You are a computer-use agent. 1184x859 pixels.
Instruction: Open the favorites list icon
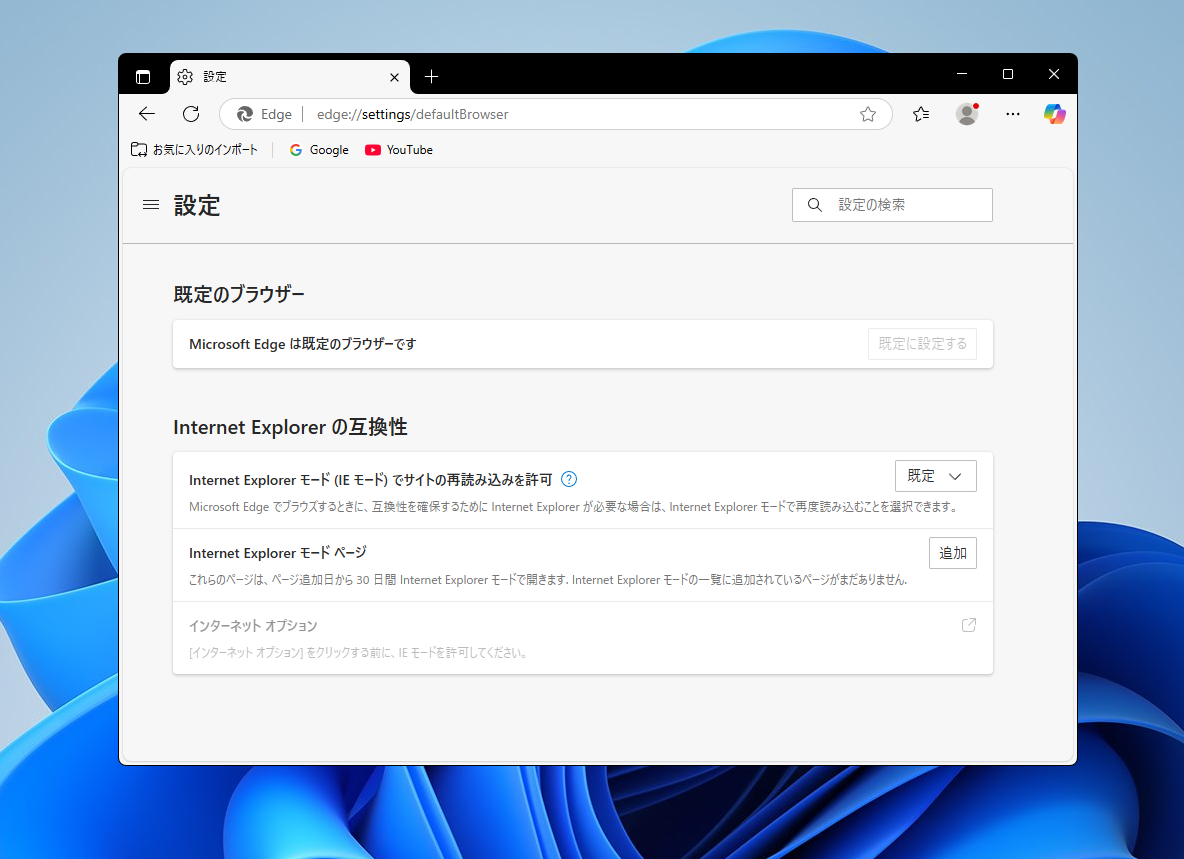[920, 114]
